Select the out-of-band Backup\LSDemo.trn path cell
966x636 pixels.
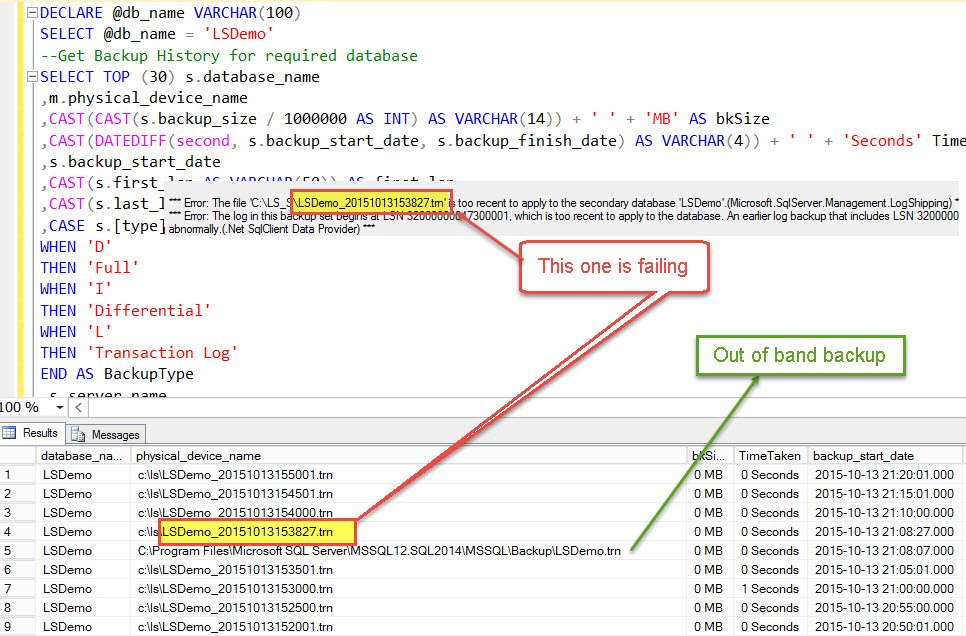point(379,551)
